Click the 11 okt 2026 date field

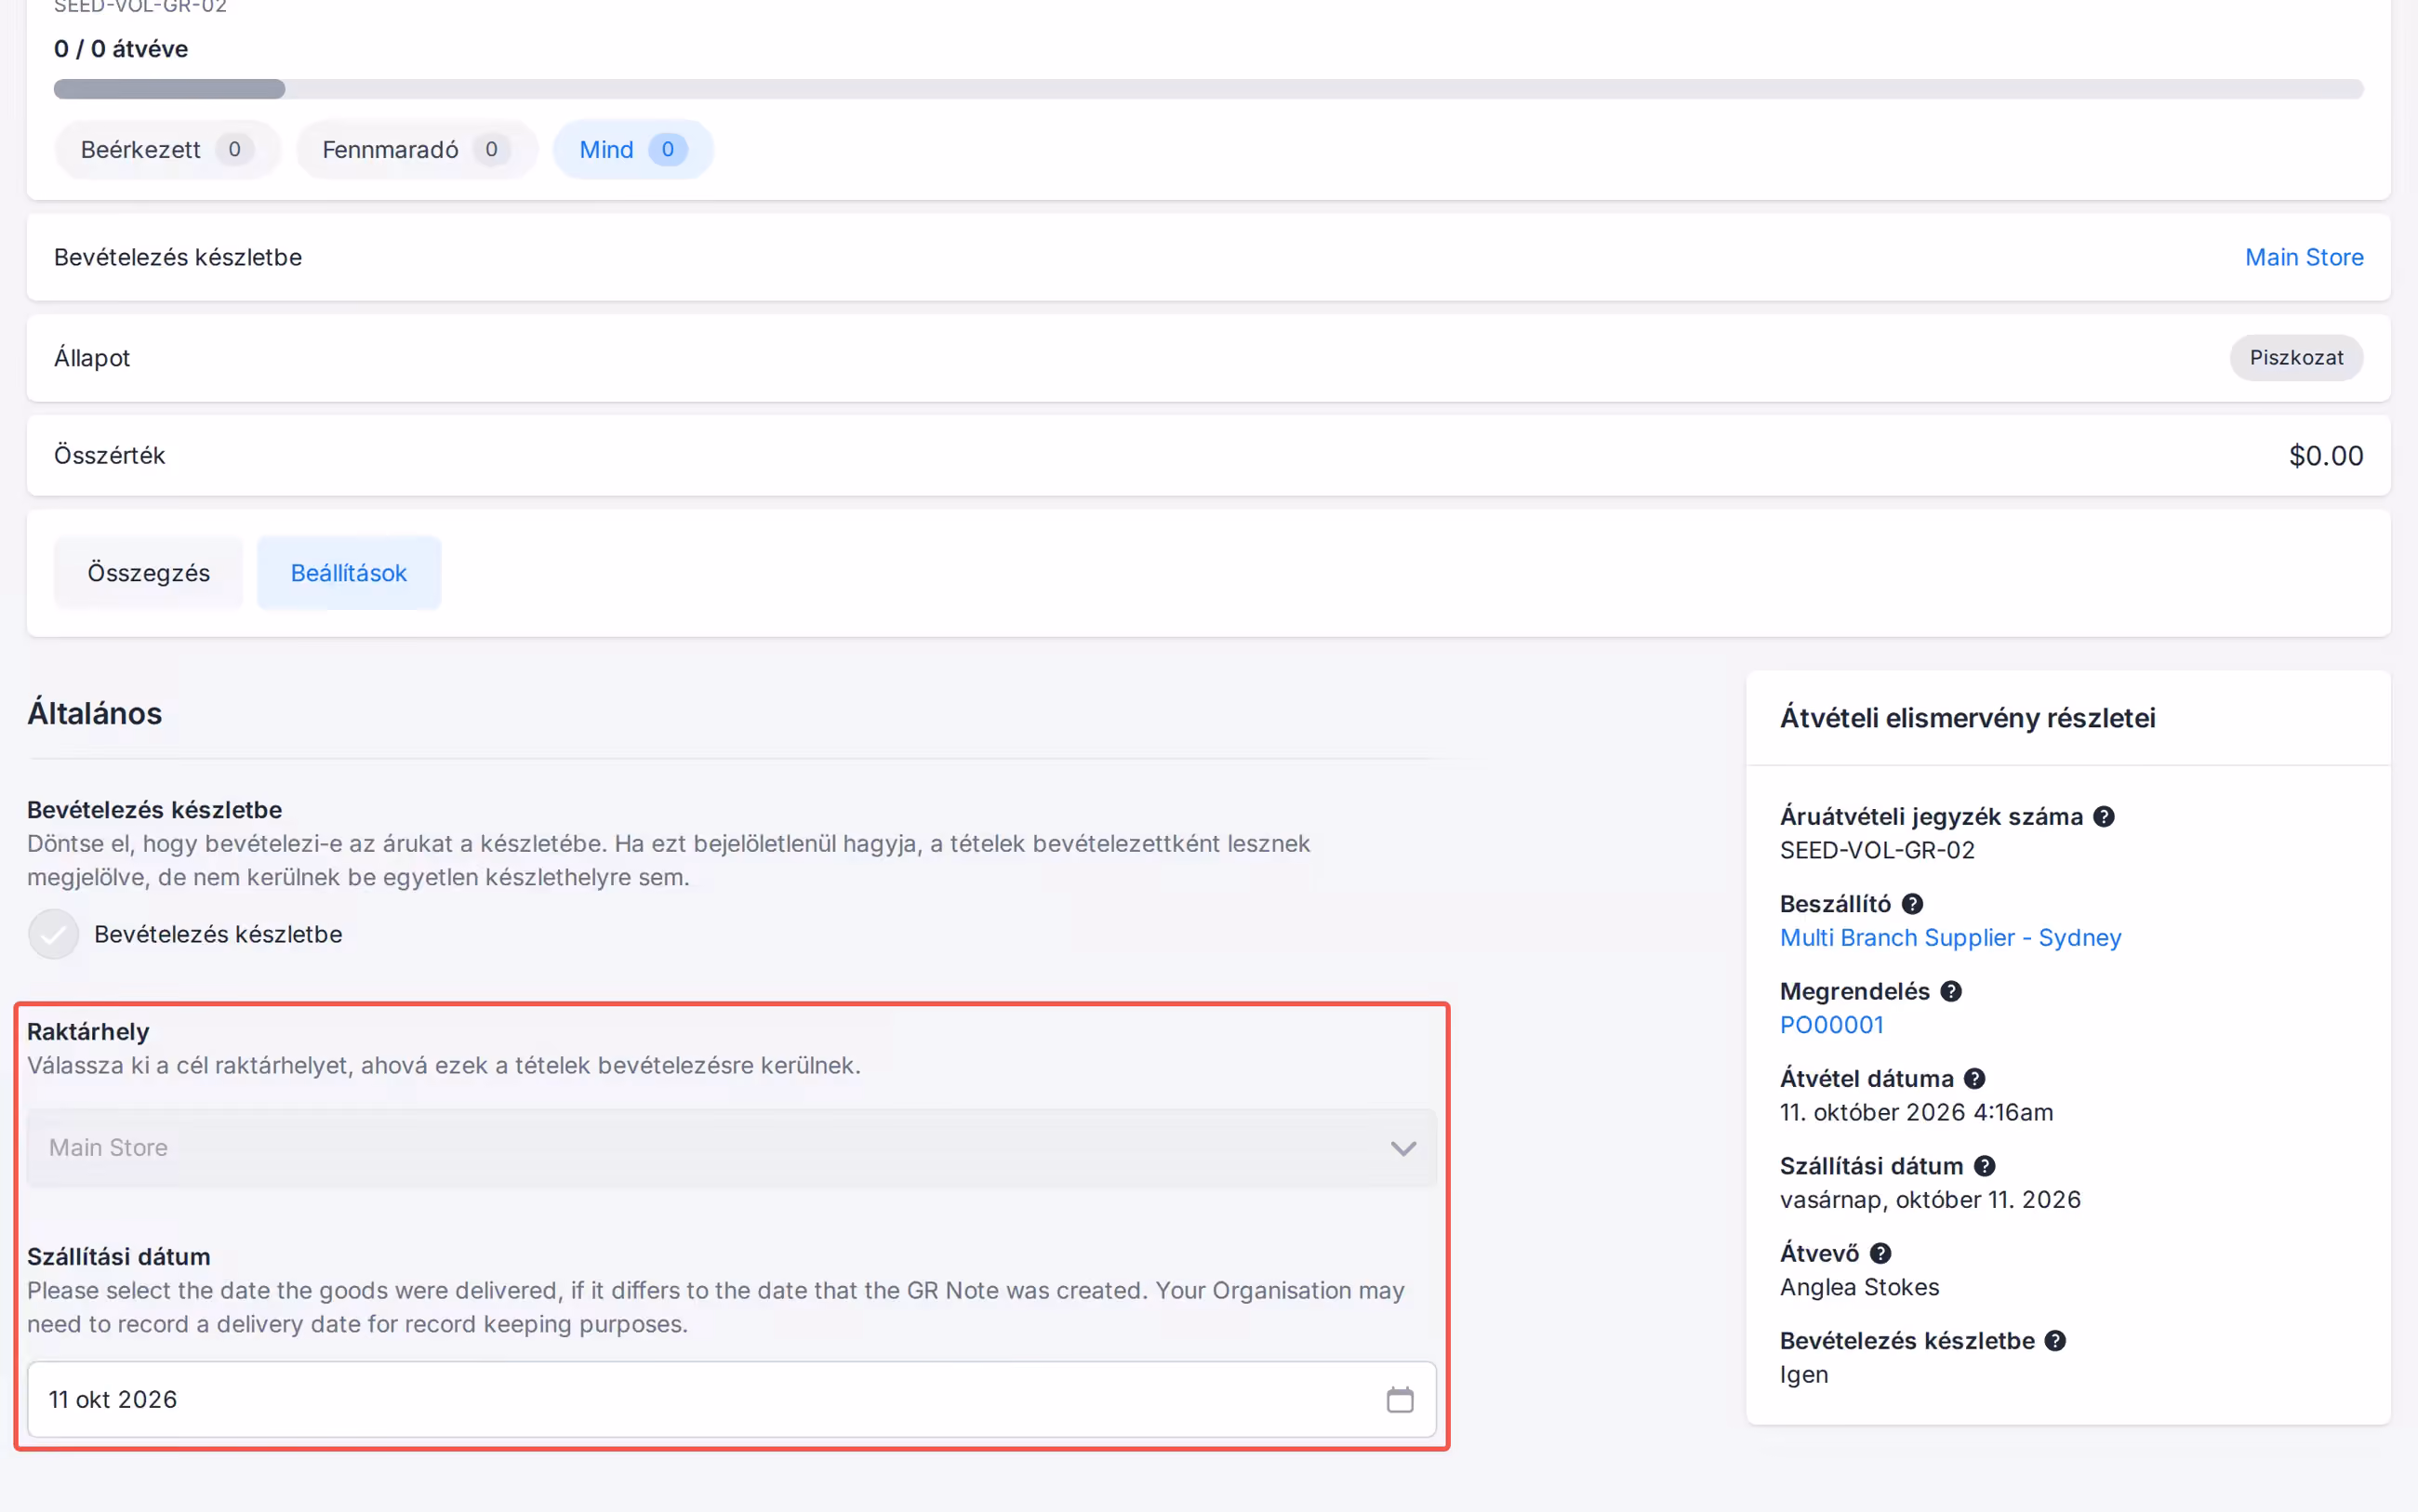coord(732,1399)
